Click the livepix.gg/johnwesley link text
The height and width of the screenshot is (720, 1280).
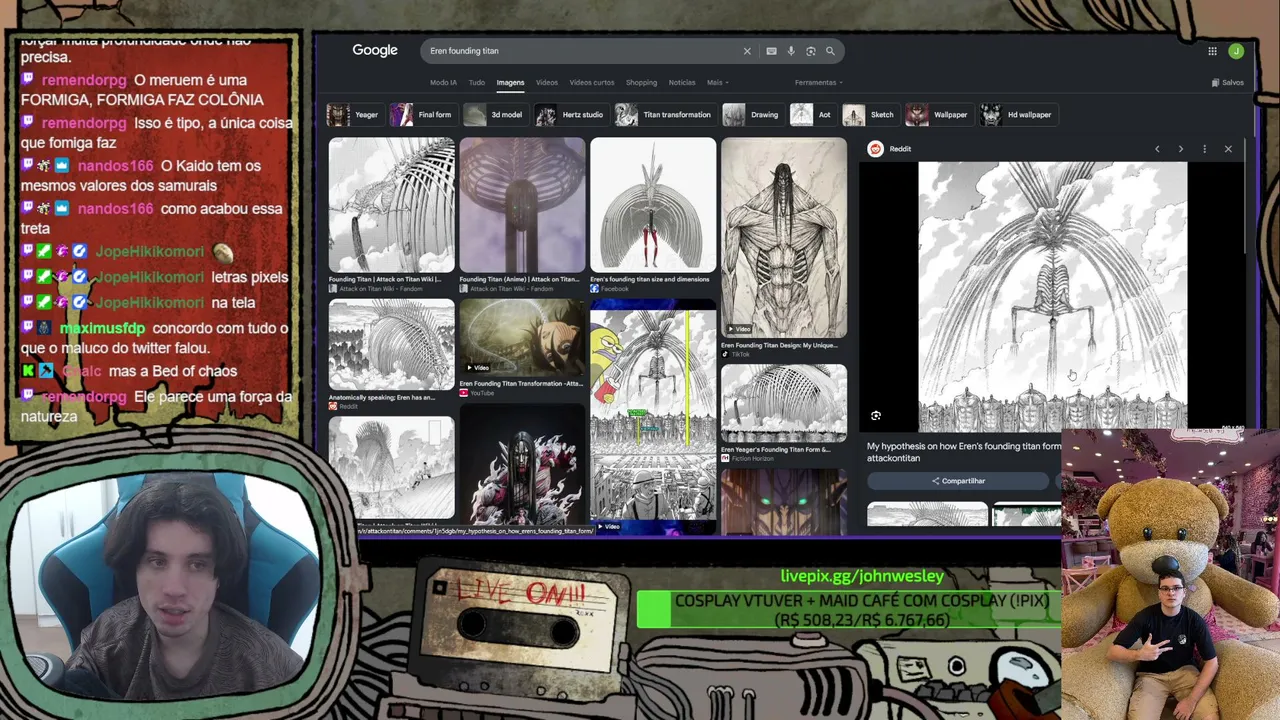click(862, 576)
